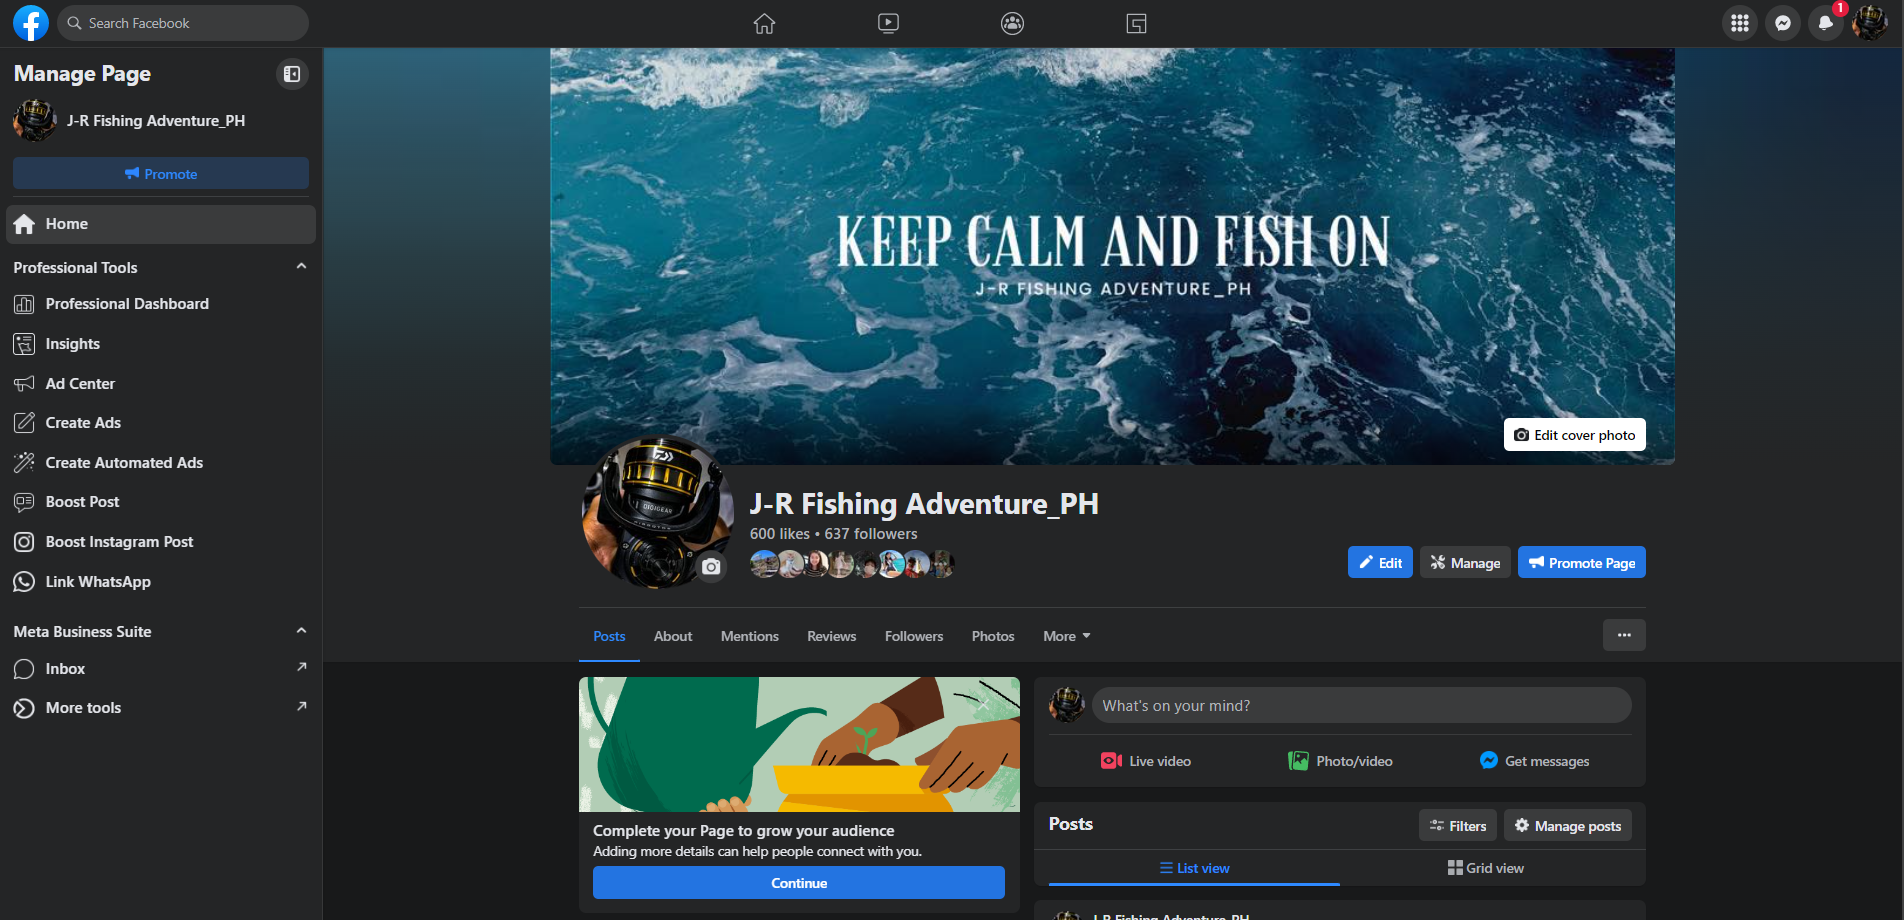Image resolution: width=1904 pixels, height=920 pixels.
Task: Open Insights in the sidebar
Action: (x=161, y=344)
